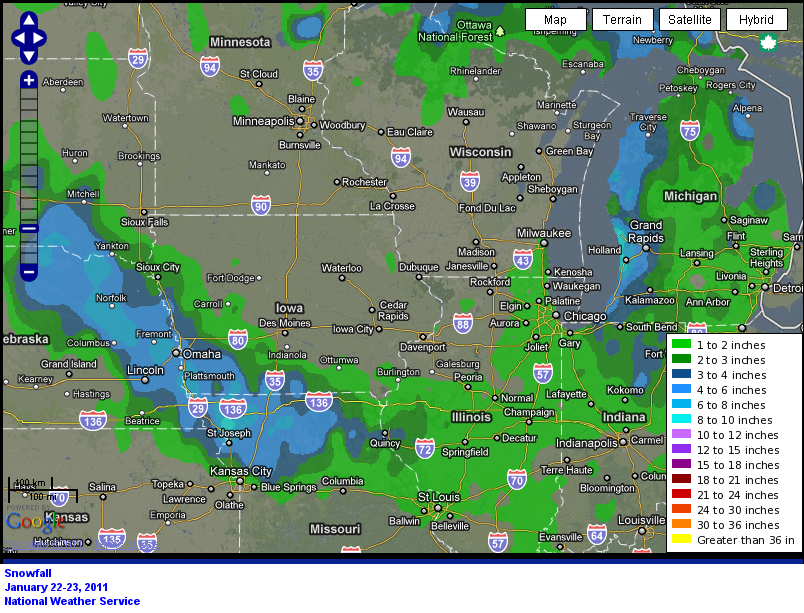
Task: Open the Google logo link
Action: pos(35,522)
